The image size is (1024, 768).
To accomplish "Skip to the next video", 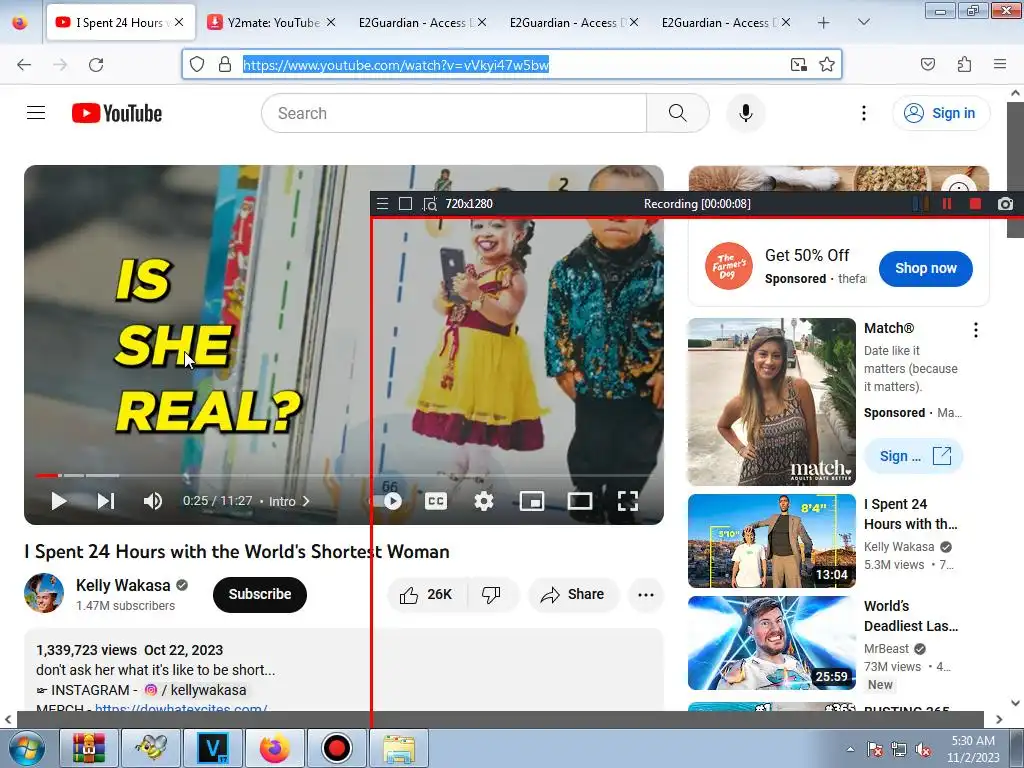I will click(106, 501).
